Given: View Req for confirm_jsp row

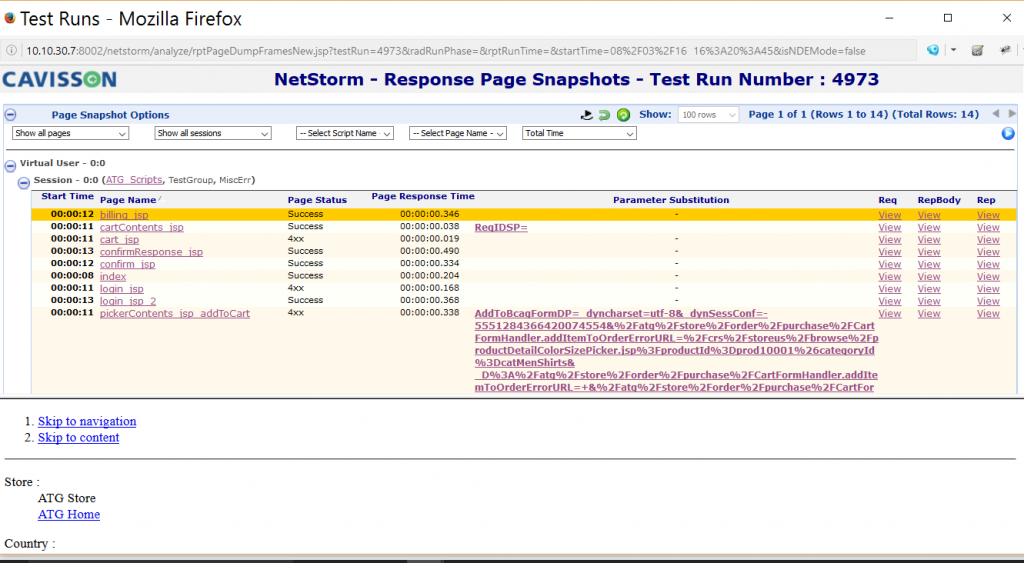Looking at the screenshot, I should (x=889, y=265).
